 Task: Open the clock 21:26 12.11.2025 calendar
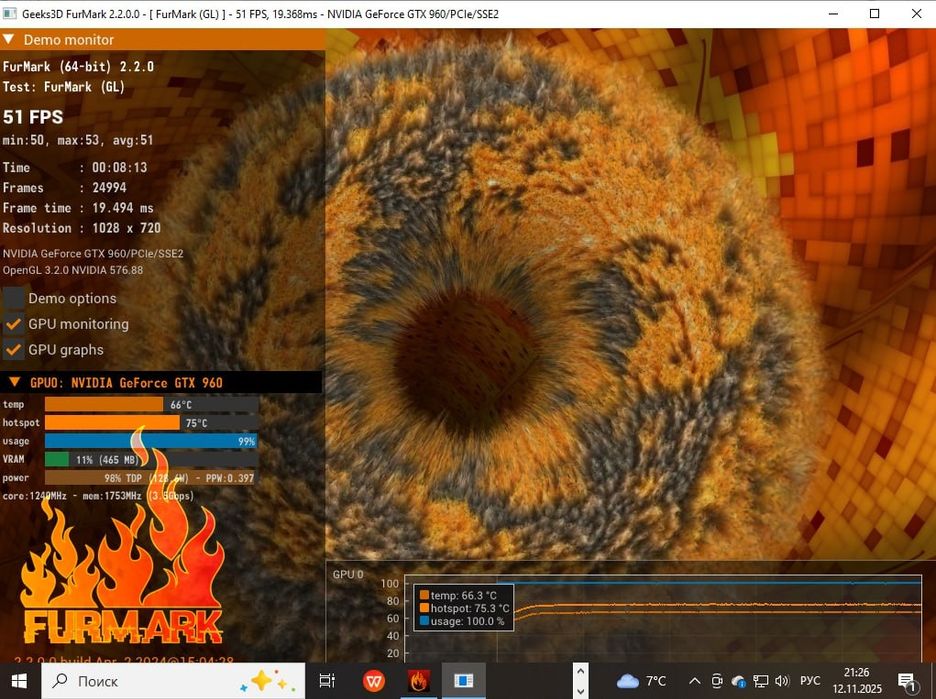click(x=857, y=681)
